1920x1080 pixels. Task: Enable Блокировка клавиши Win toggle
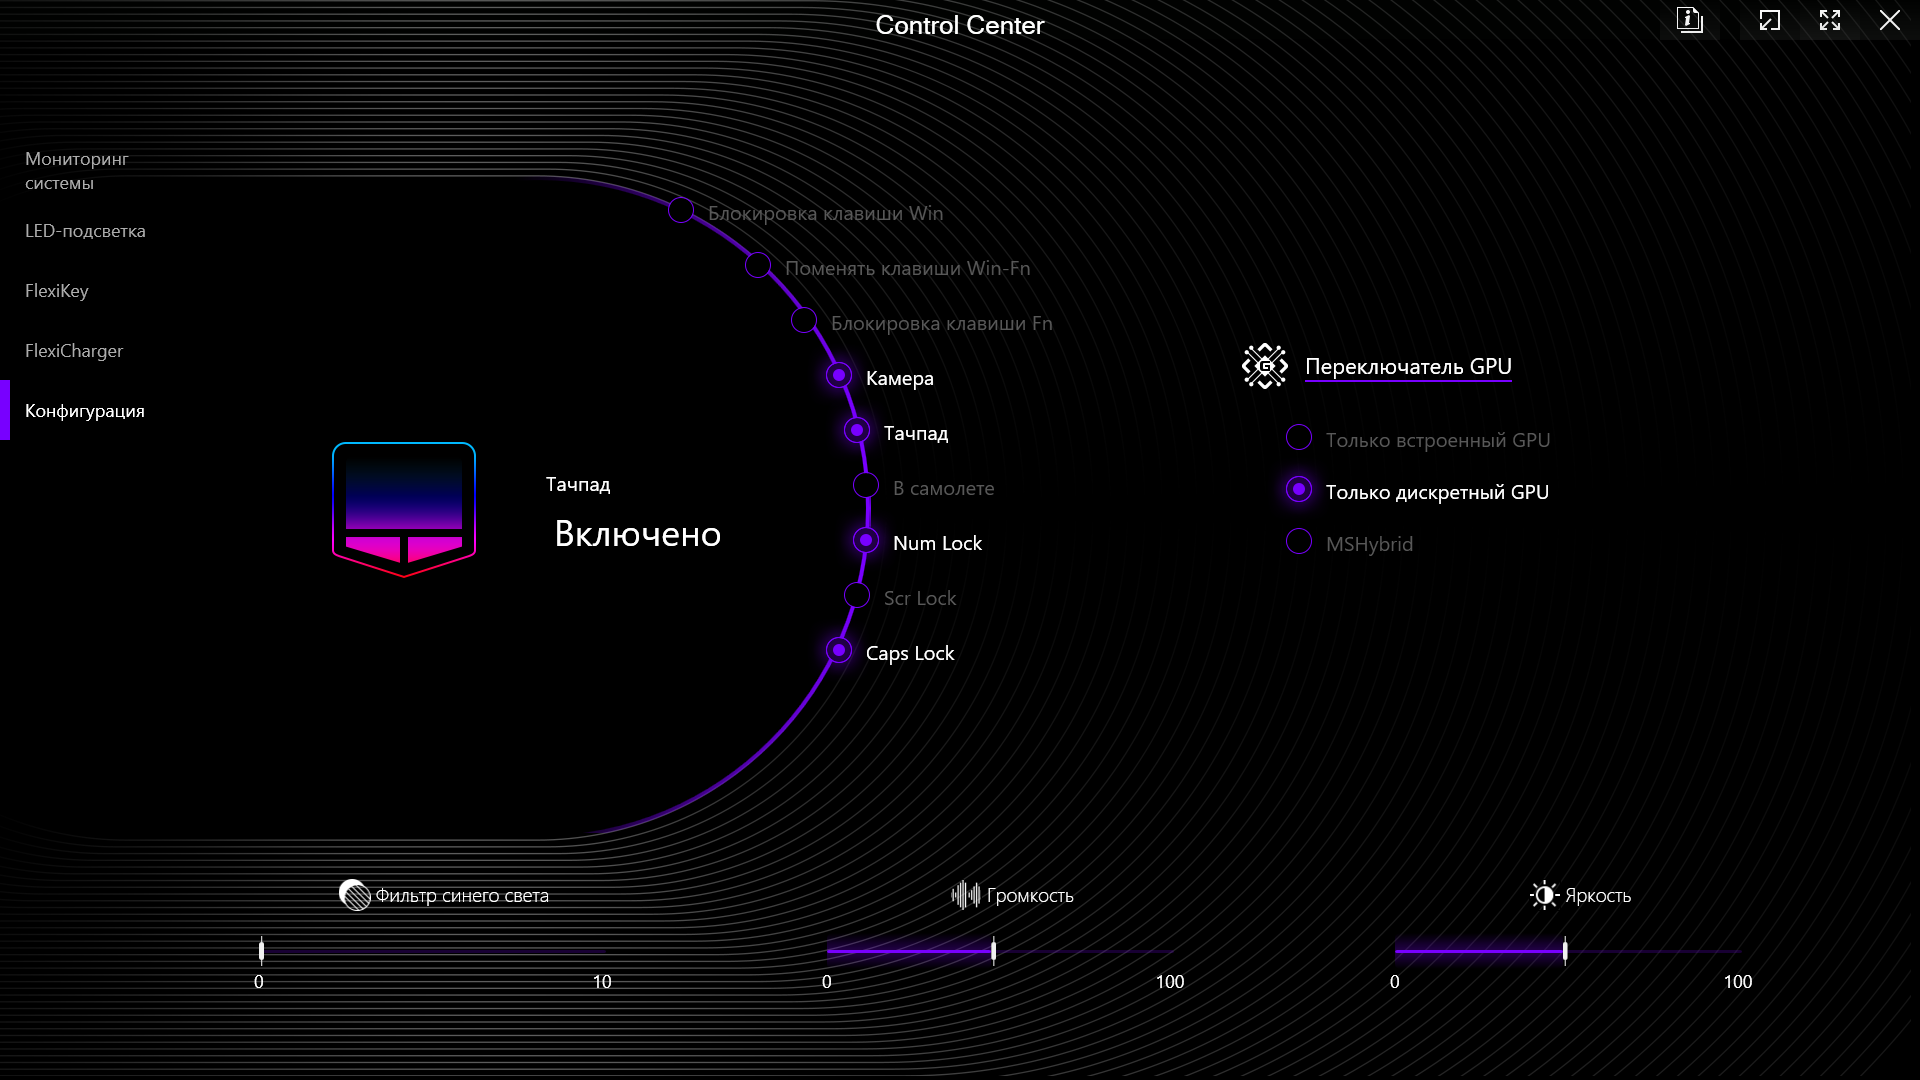(681, 211)
